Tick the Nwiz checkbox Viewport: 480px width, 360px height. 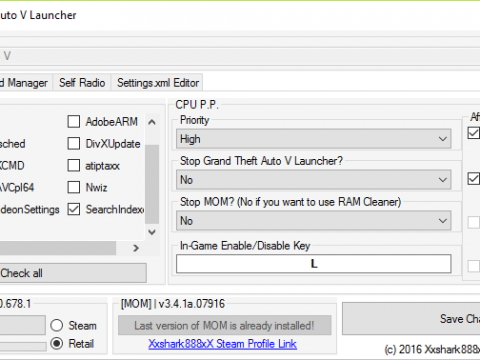(74, 187)
